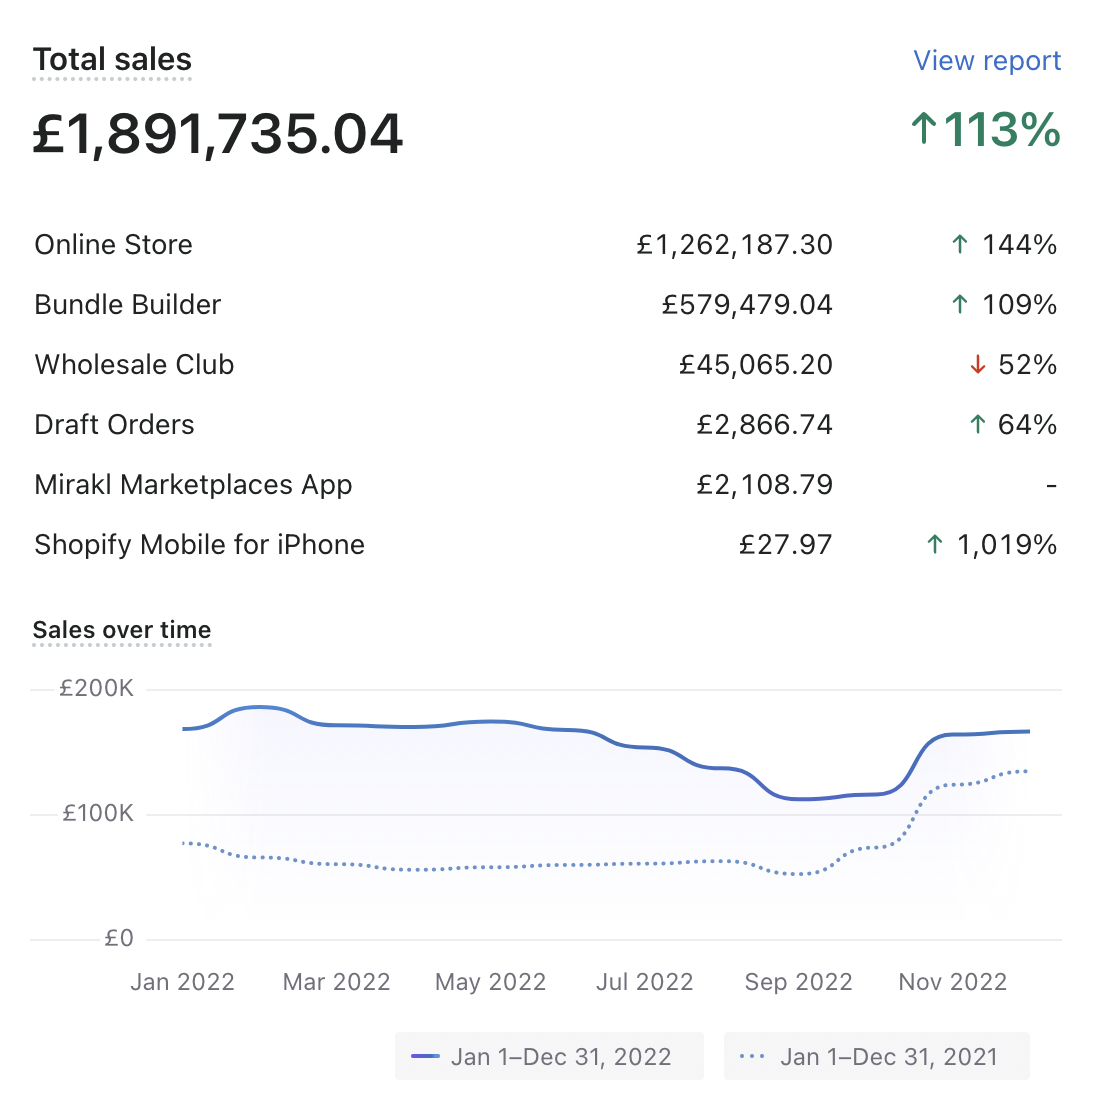Click the dotted line icon in the 2021 legend
Viewport: 1094px width, 1108px height.
752,1057
